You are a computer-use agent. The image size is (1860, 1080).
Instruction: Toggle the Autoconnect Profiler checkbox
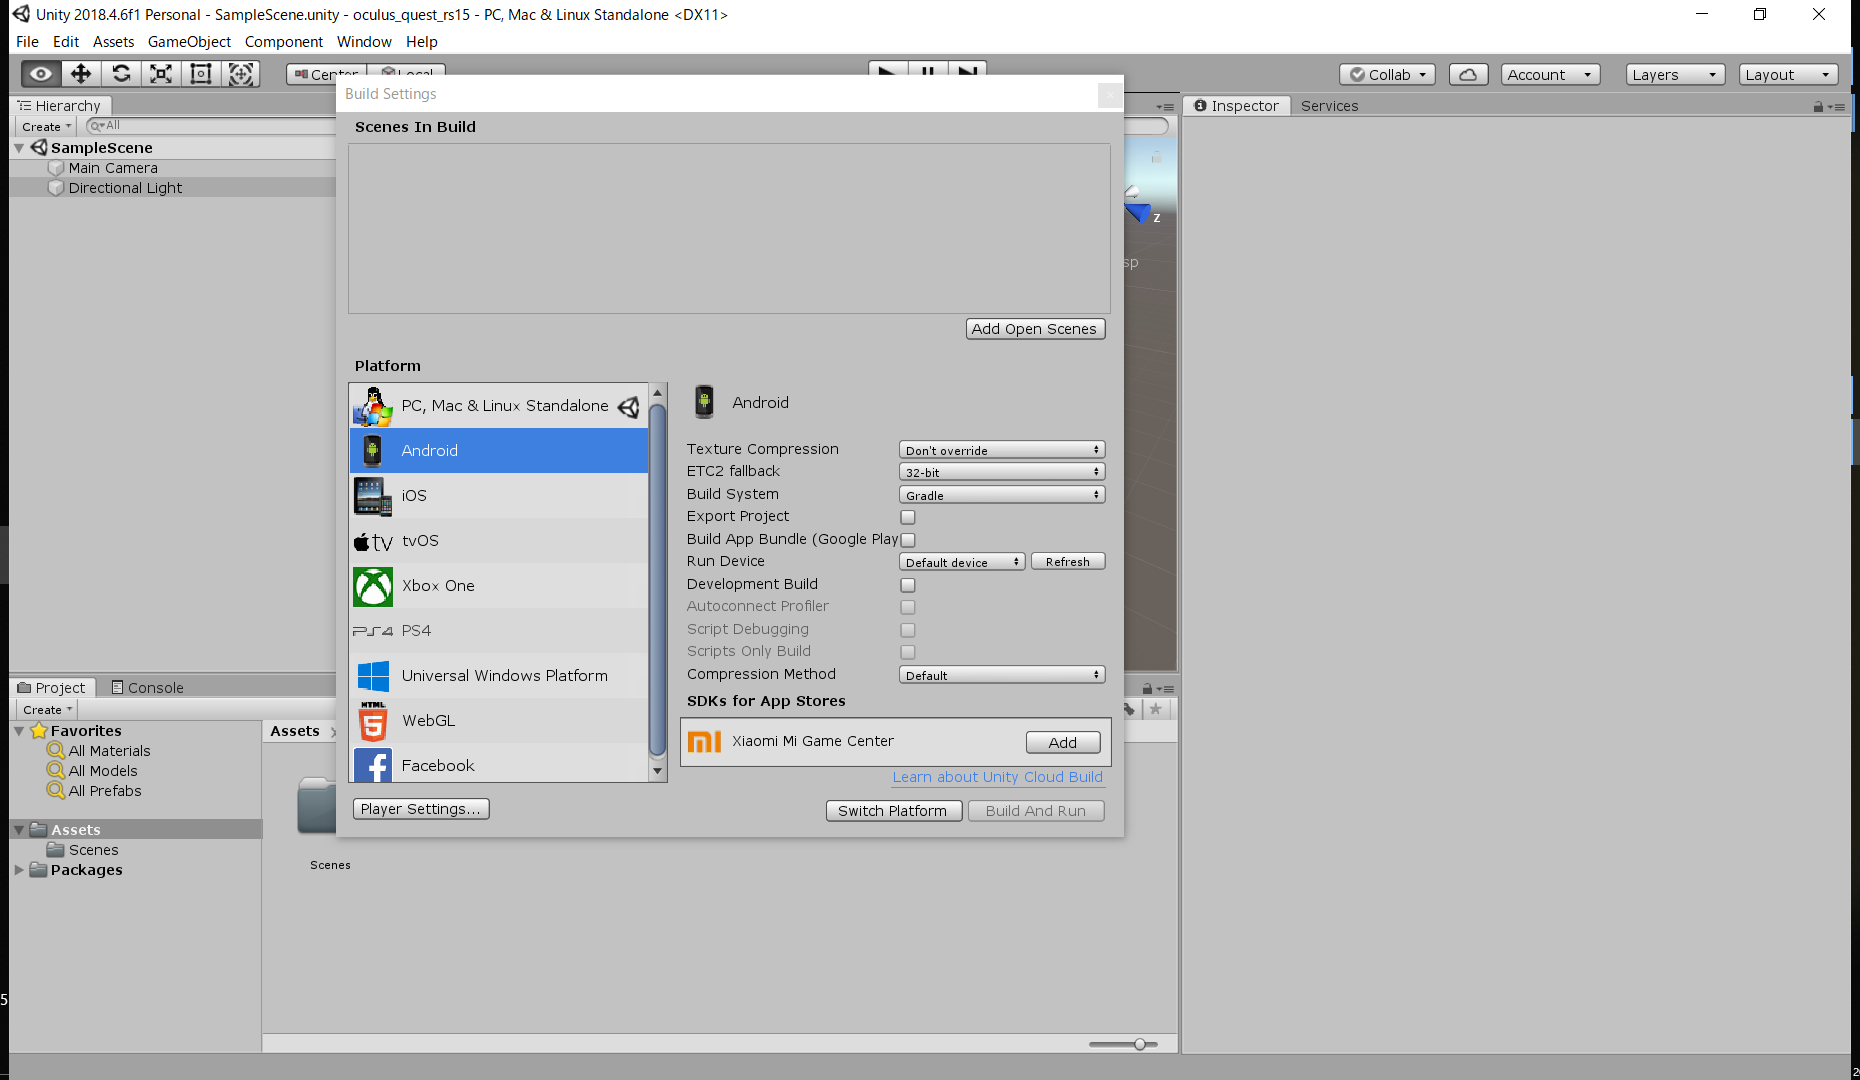point(908,607)
